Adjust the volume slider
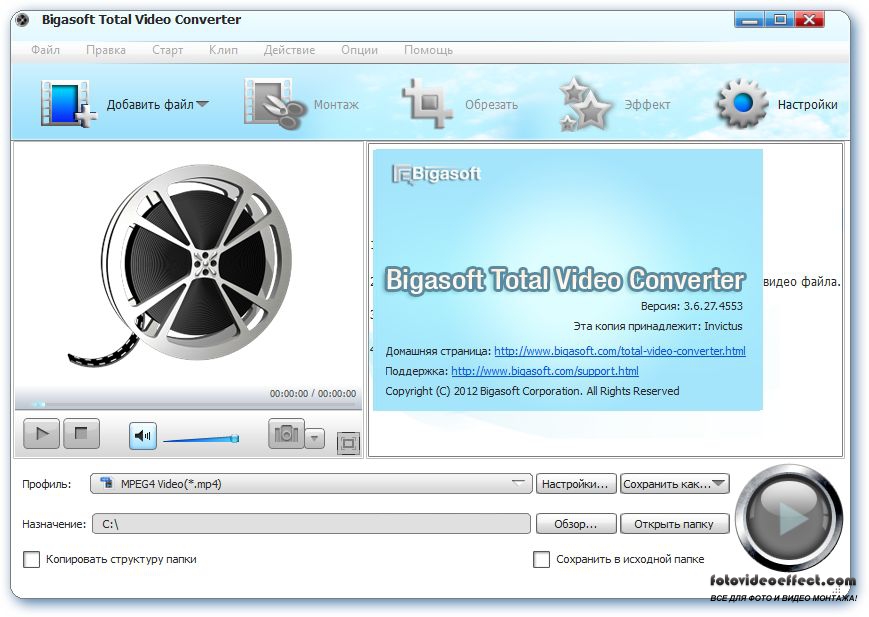The width and height of the screenshot is (869, 617). [x=201, y=439]
